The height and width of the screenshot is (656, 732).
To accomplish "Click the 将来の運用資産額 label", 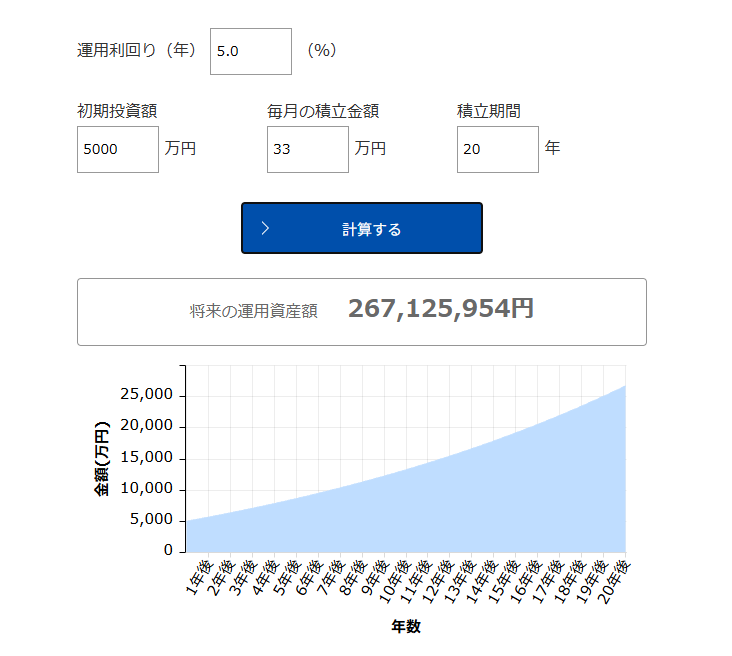I will pyautogui.click(x=254, y=311).
